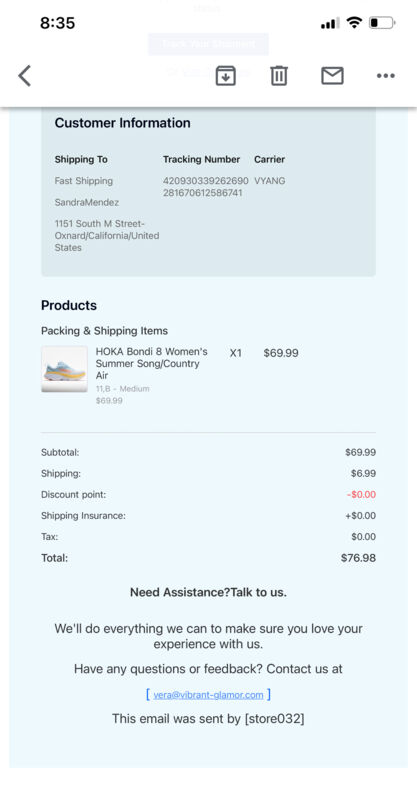This screenshot has width=417, height=800.
Task: Select the tracking number text
Action: point(206,187)
